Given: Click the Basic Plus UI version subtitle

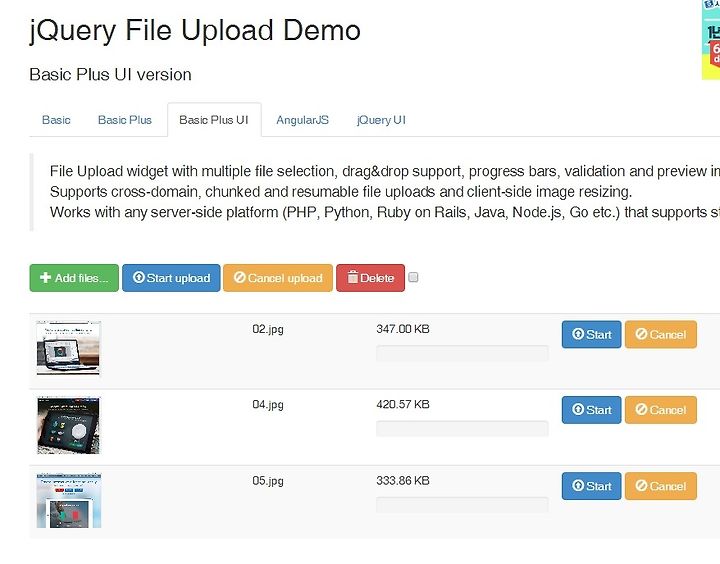Looking at the screenshot, I should click(x=110, y=74).
